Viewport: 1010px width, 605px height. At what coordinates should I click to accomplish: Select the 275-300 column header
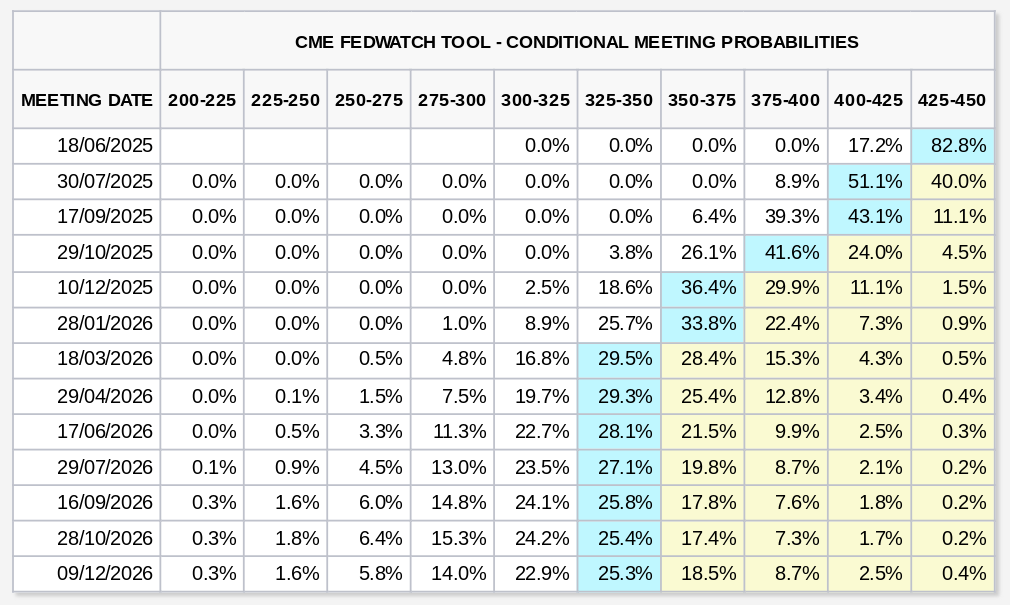[452, 100]
